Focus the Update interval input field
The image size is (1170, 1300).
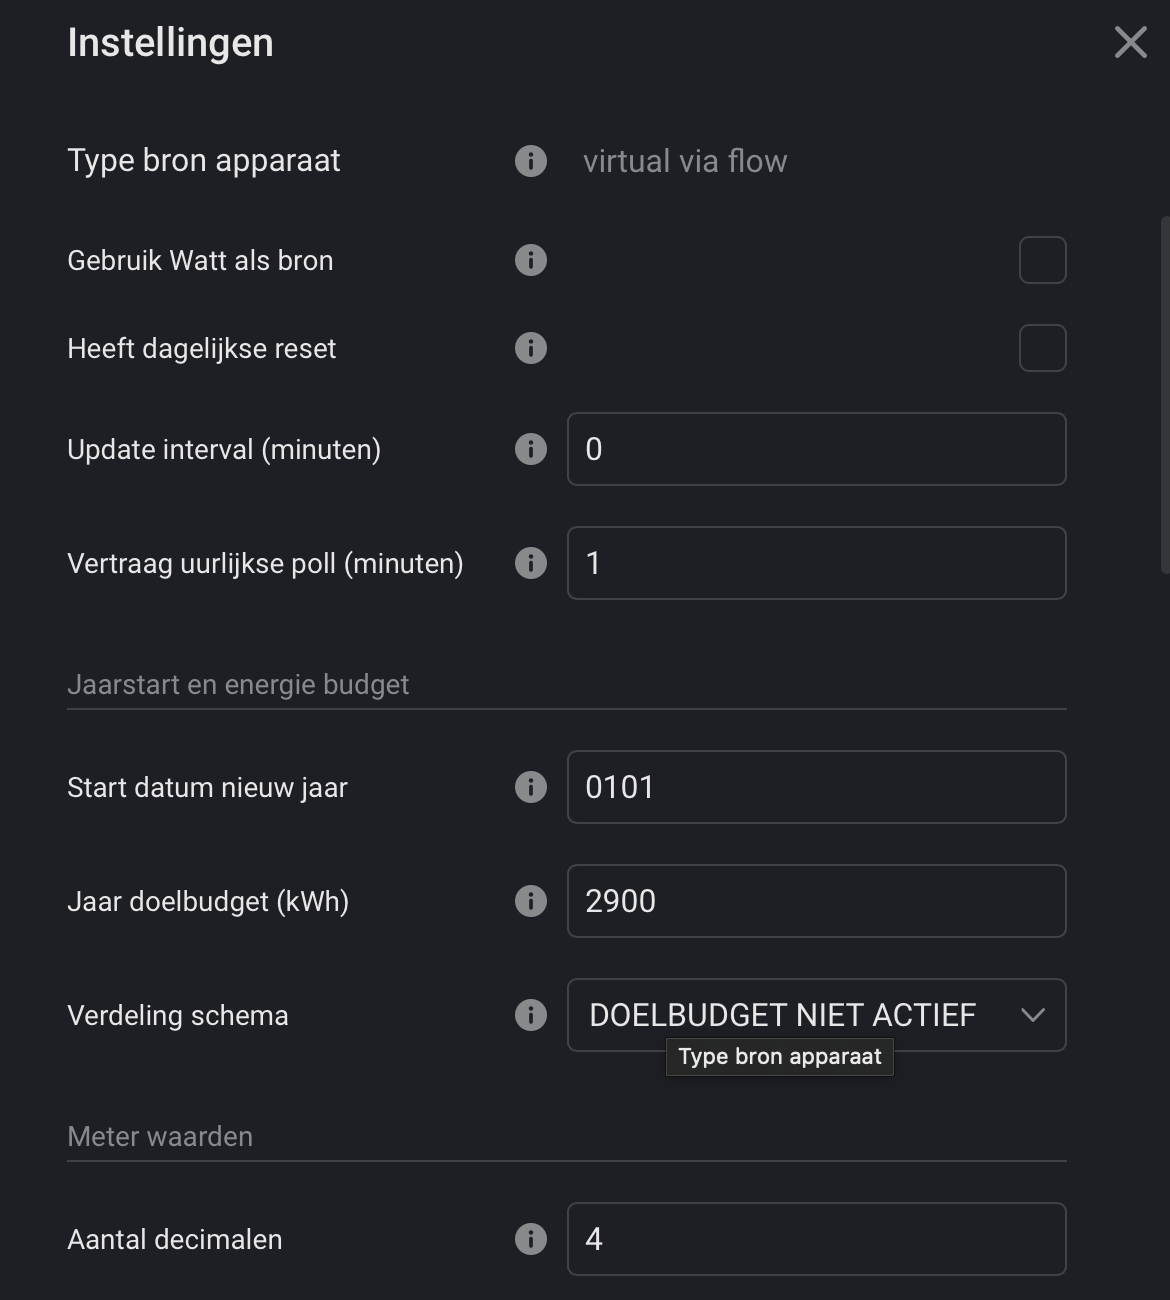pos(816,450)
